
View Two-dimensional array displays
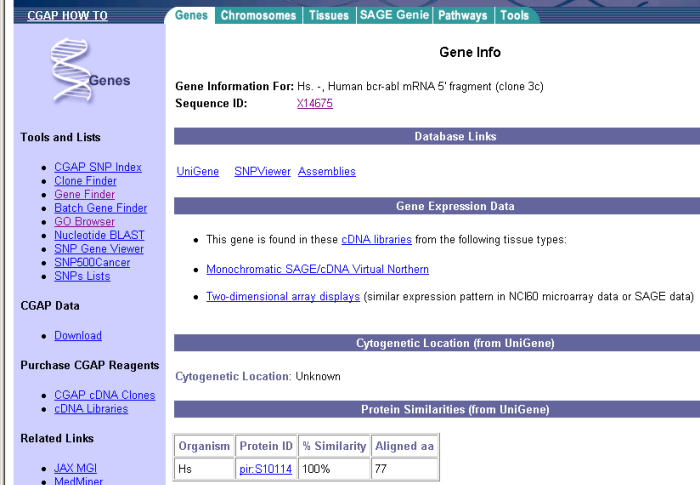(x=282, y=296)
